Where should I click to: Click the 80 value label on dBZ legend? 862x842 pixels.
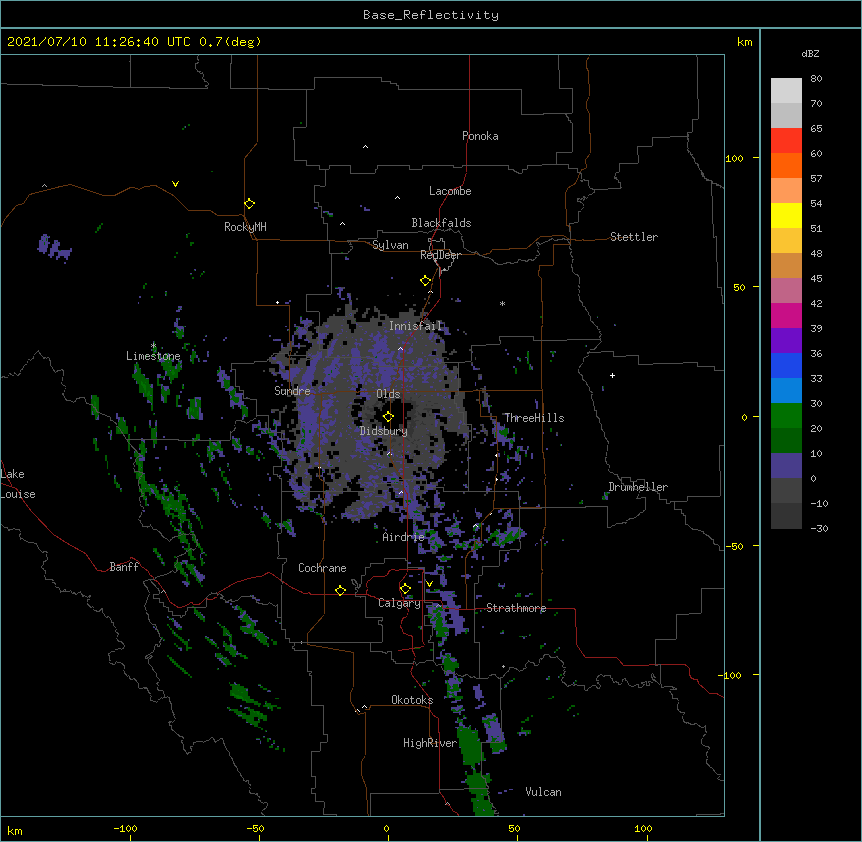coord(816,79)
